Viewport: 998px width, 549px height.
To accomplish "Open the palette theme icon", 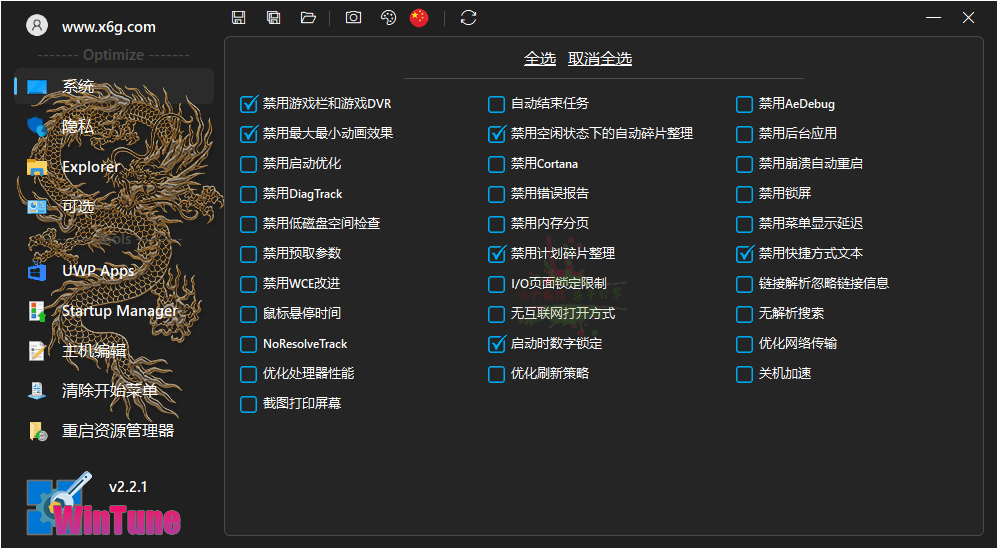I will 388,17.
